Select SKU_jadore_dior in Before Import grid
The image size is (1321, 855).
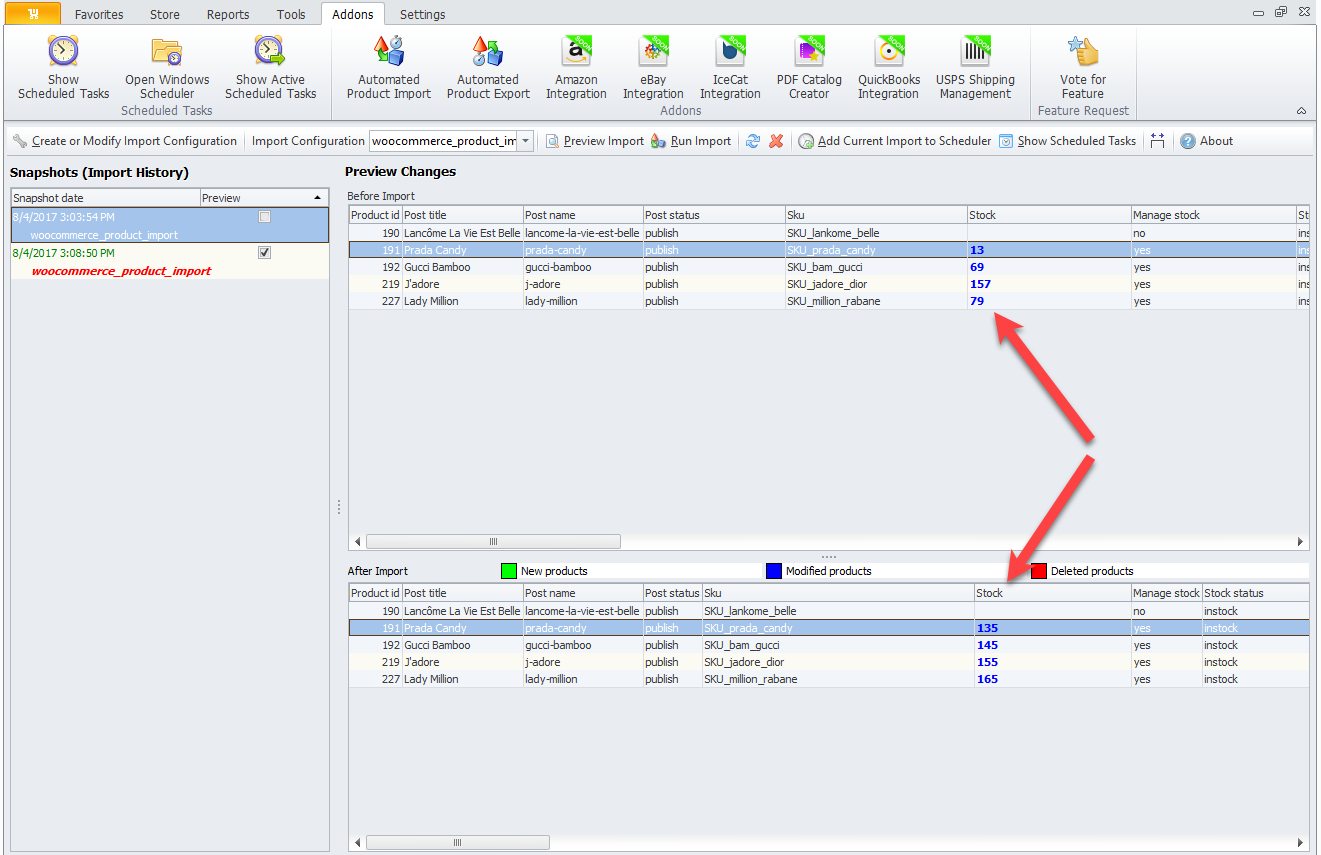[x=828, y=284]
